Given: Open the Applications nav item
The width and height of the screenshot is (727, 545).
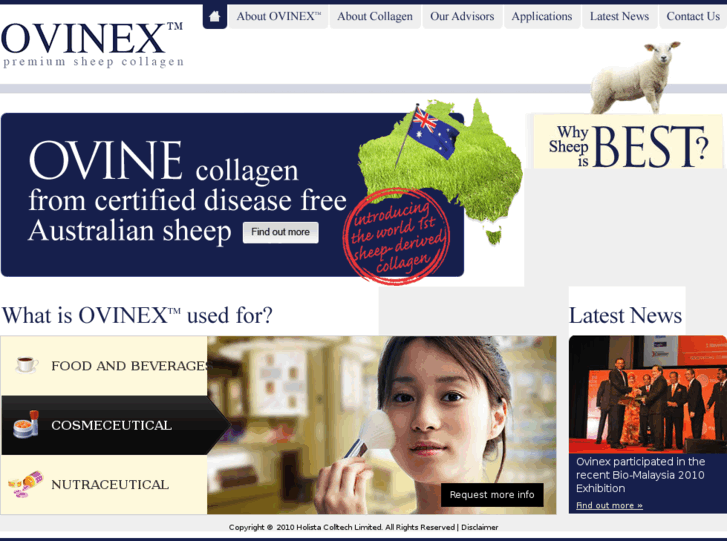Looking at the screenshot, I should (x=542, y=17).
